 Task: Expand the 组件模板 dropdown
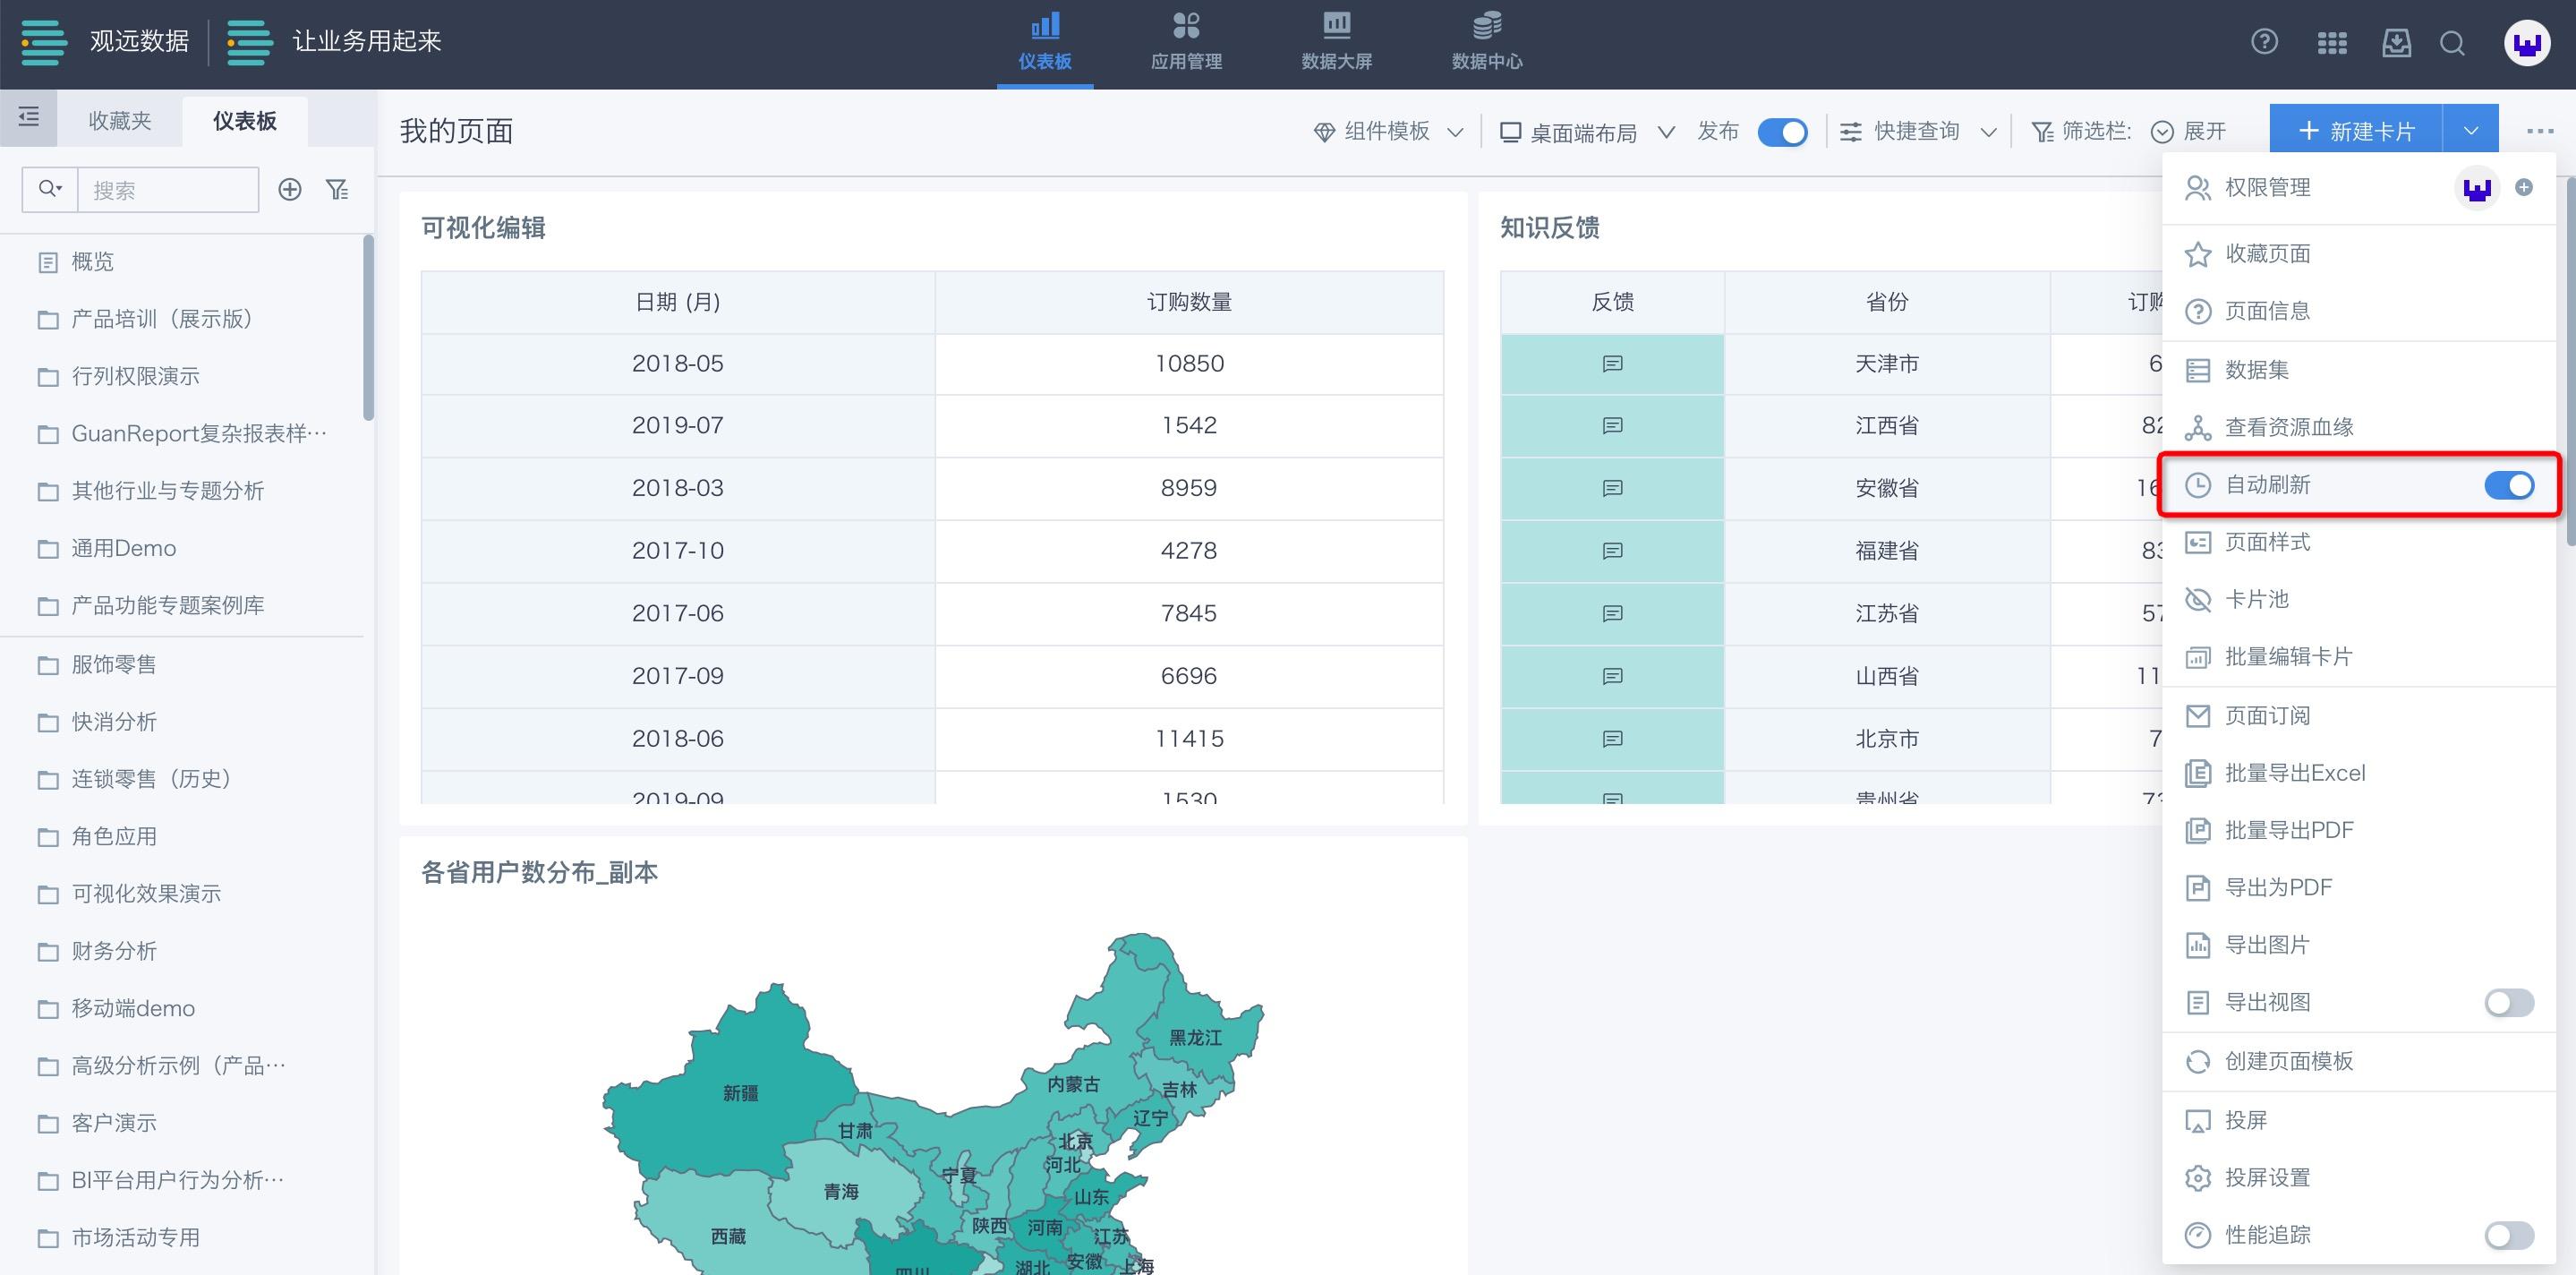click(1389, 132)
